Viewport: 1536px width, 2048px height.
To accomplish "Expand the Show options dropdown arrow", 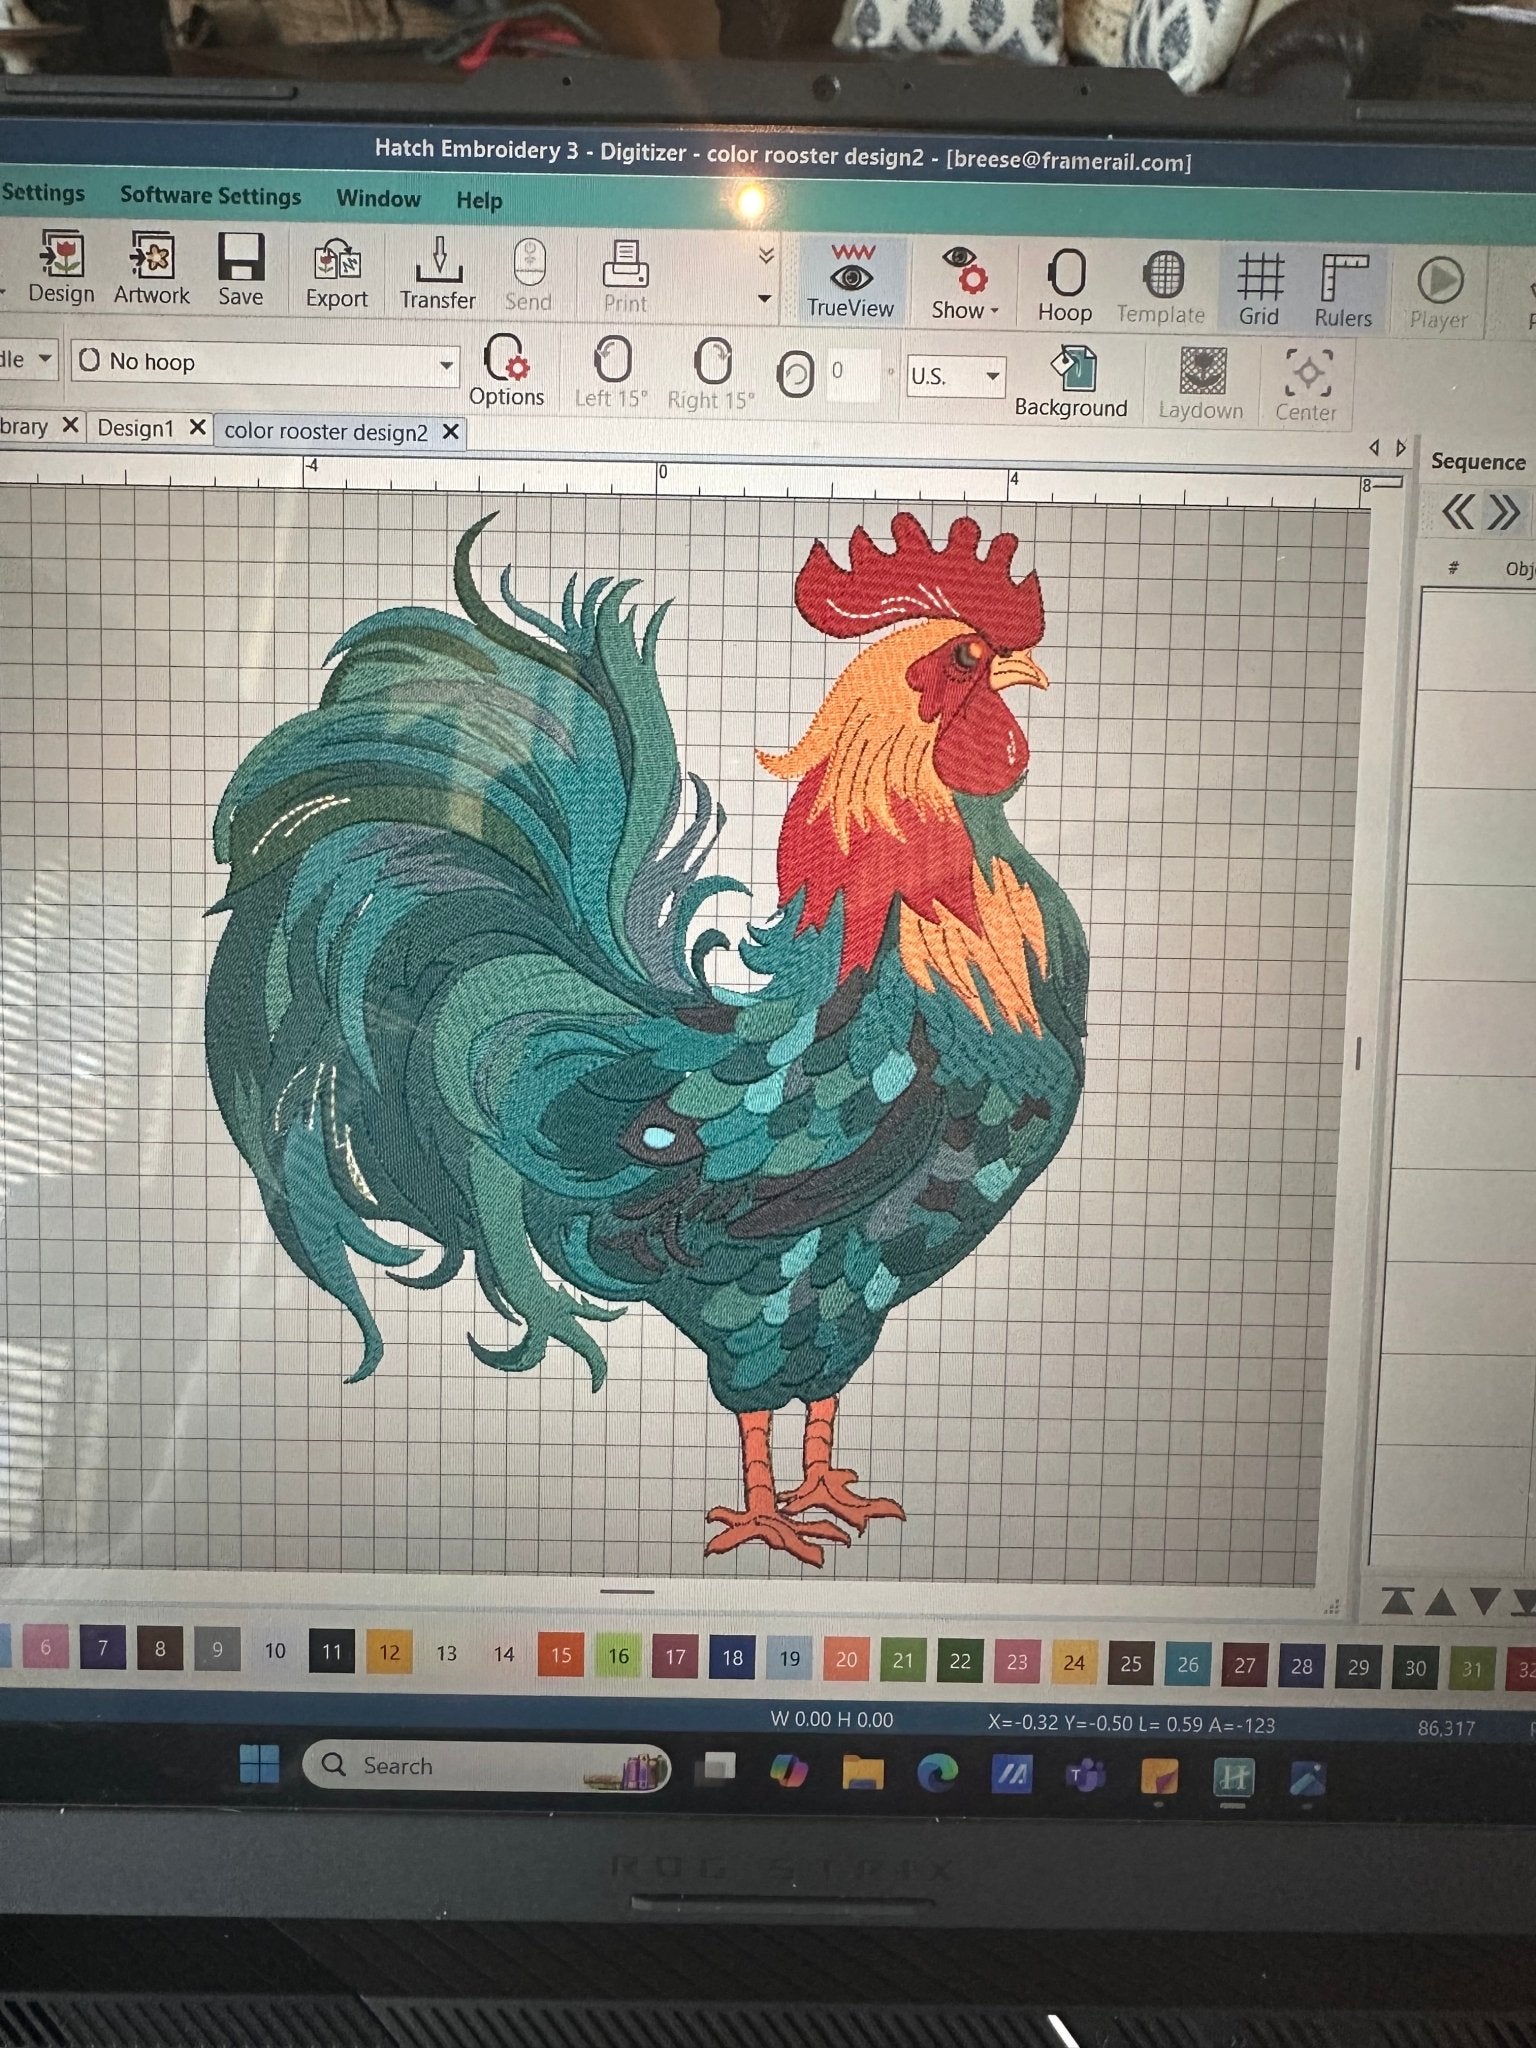I will coord(995,311).
